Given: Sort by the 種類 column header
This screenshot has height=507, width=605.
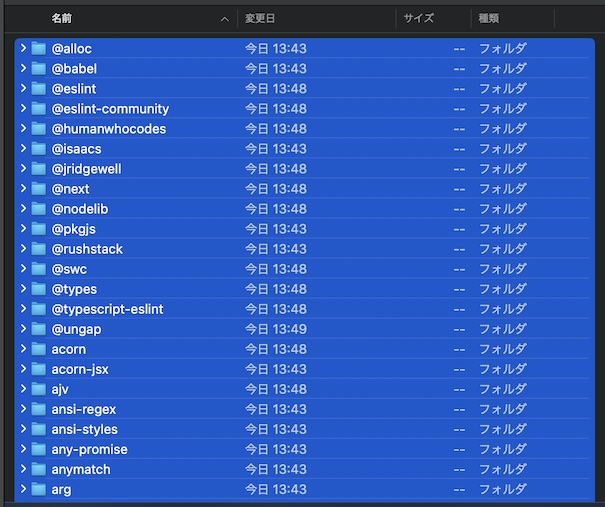Looking at the screenshot, I should pos(490,18).
